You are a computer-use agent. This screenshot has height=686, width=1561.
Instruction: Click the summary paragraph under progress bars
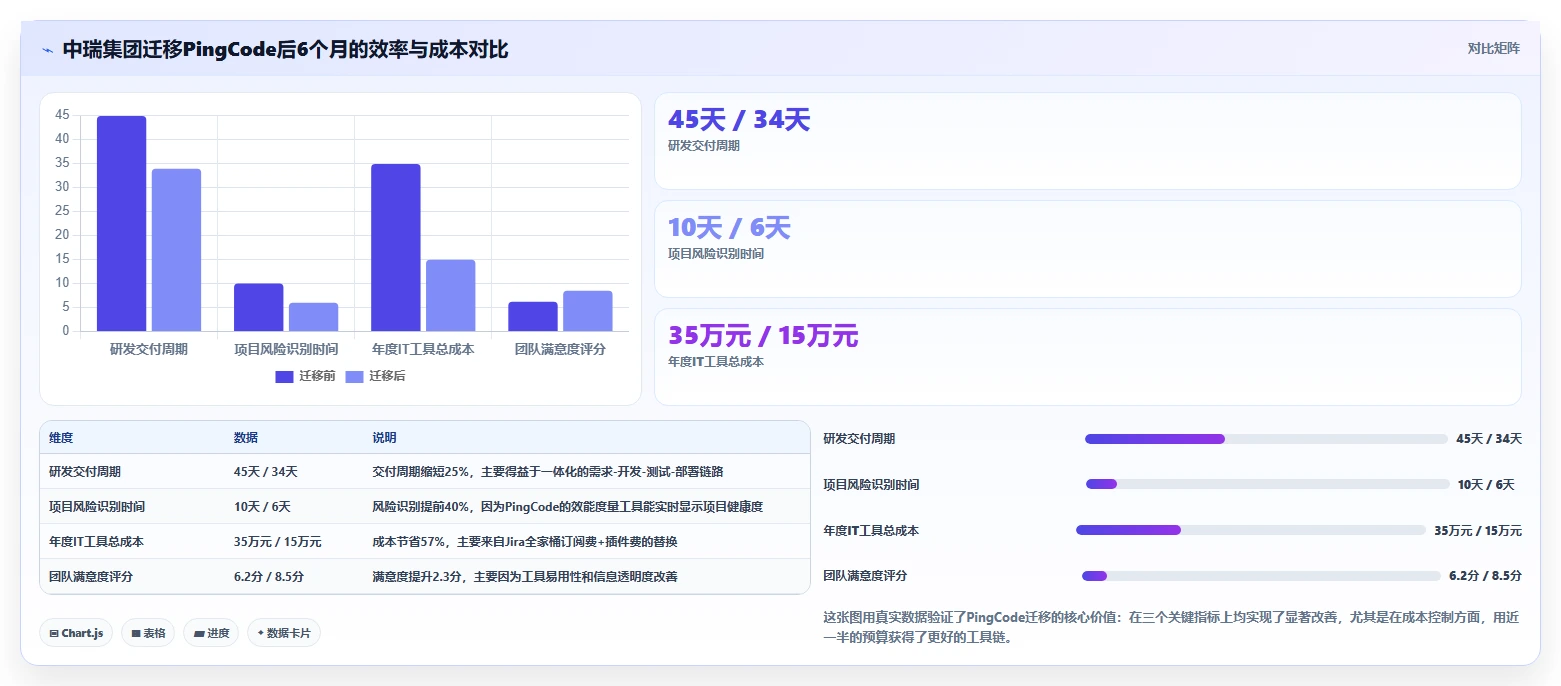coord(1172,627)
